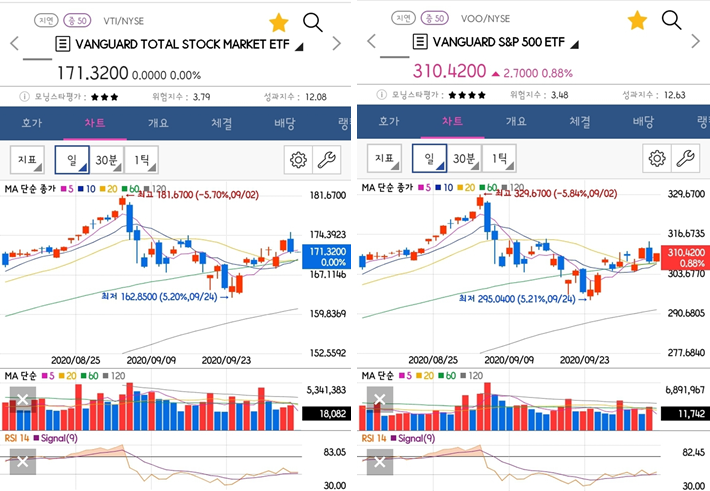Open wrench tool on VTI chart
This screenshot has width=710, height=491.
click(x=326, y=160)
